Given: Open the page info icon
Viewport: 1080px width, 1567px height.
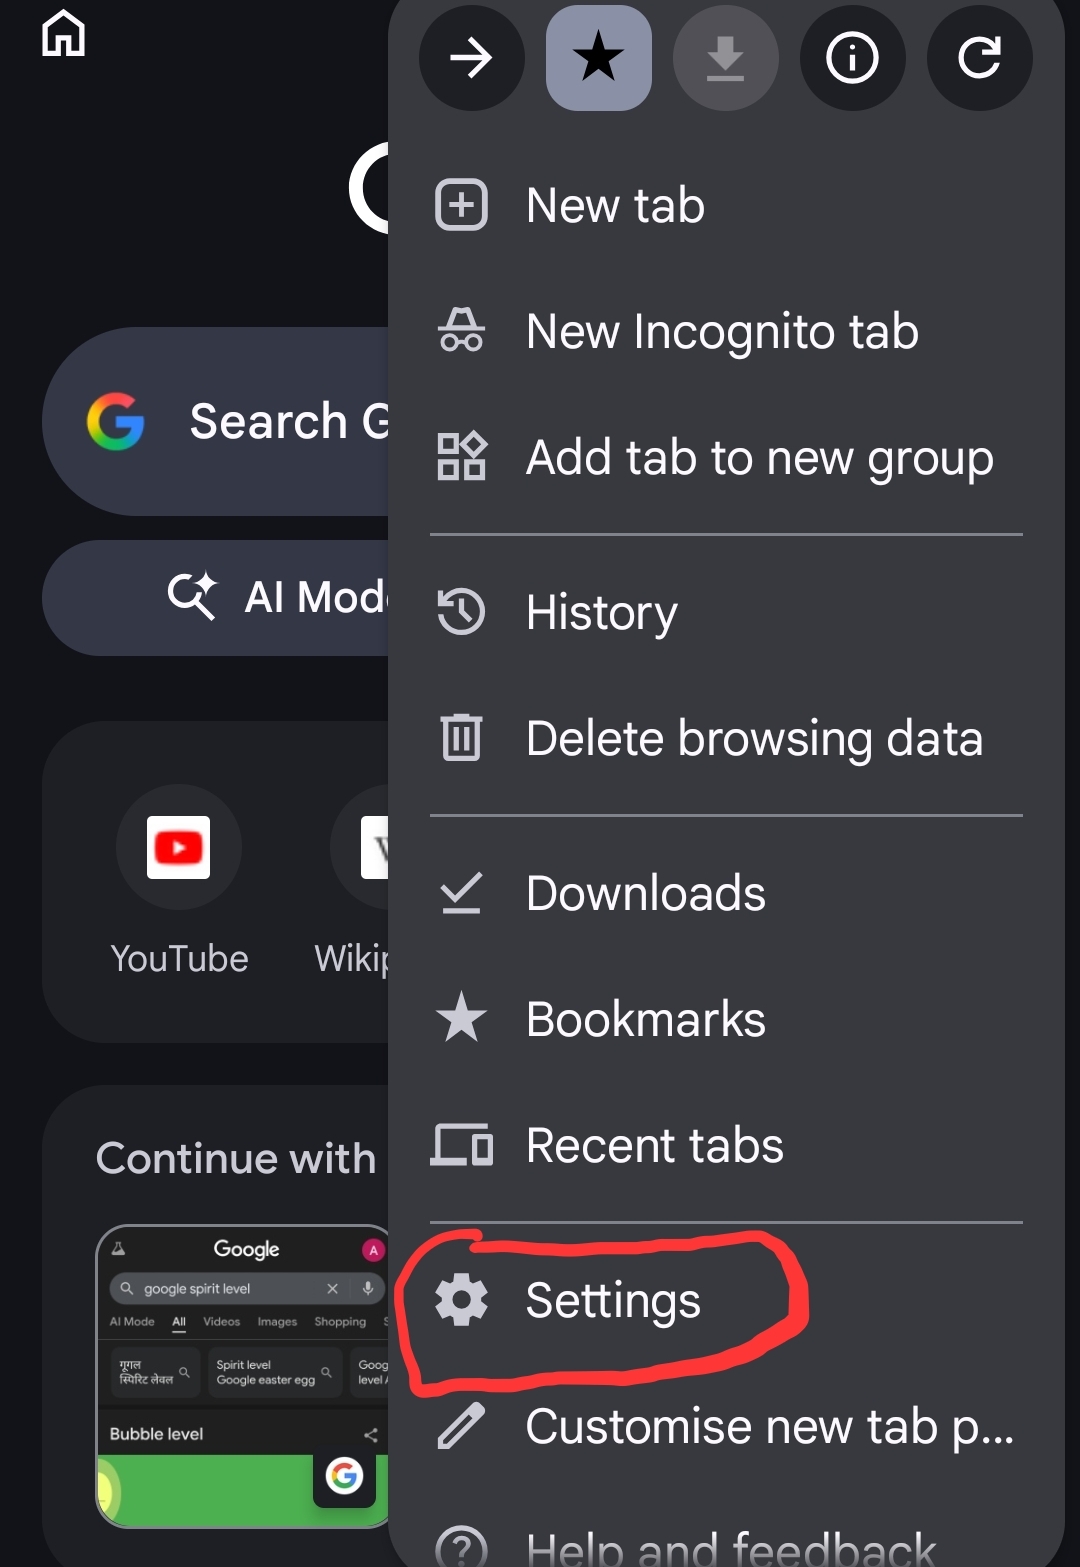Looking at the screenshot, I should point(852,58).
